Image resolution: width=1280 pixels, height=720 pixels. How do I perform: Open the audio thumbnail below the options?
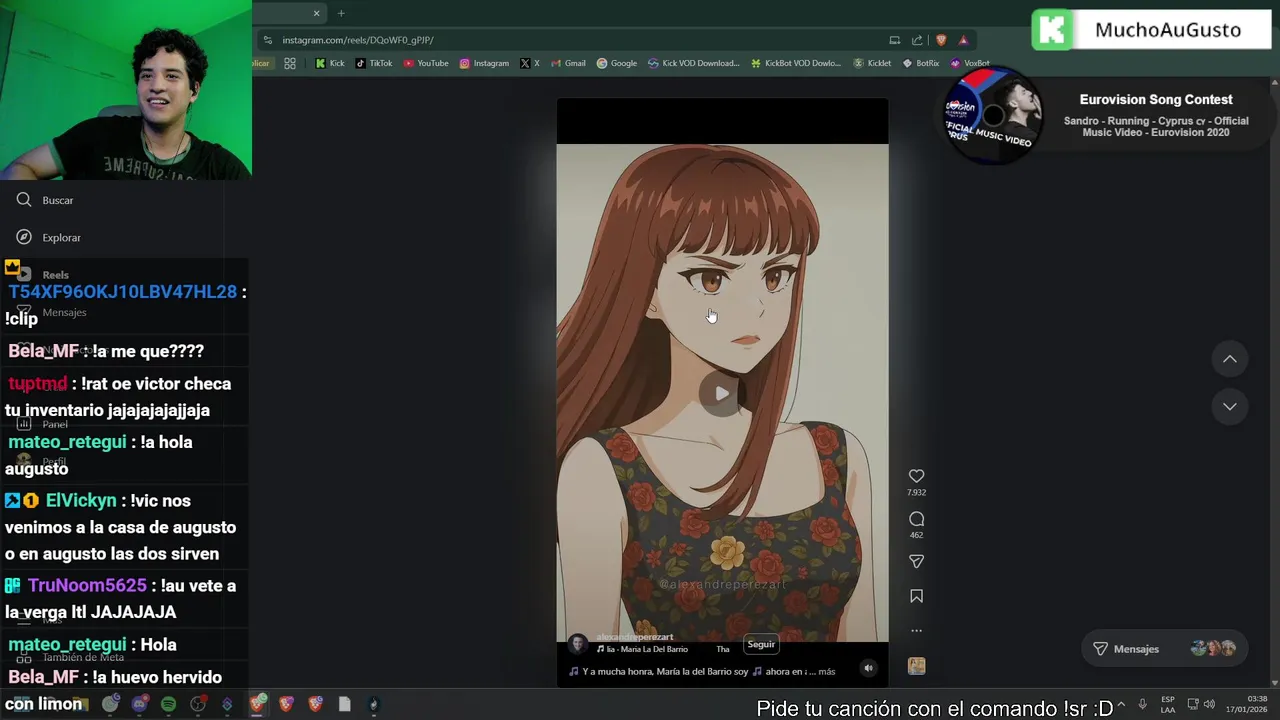(x=916, y=666)
